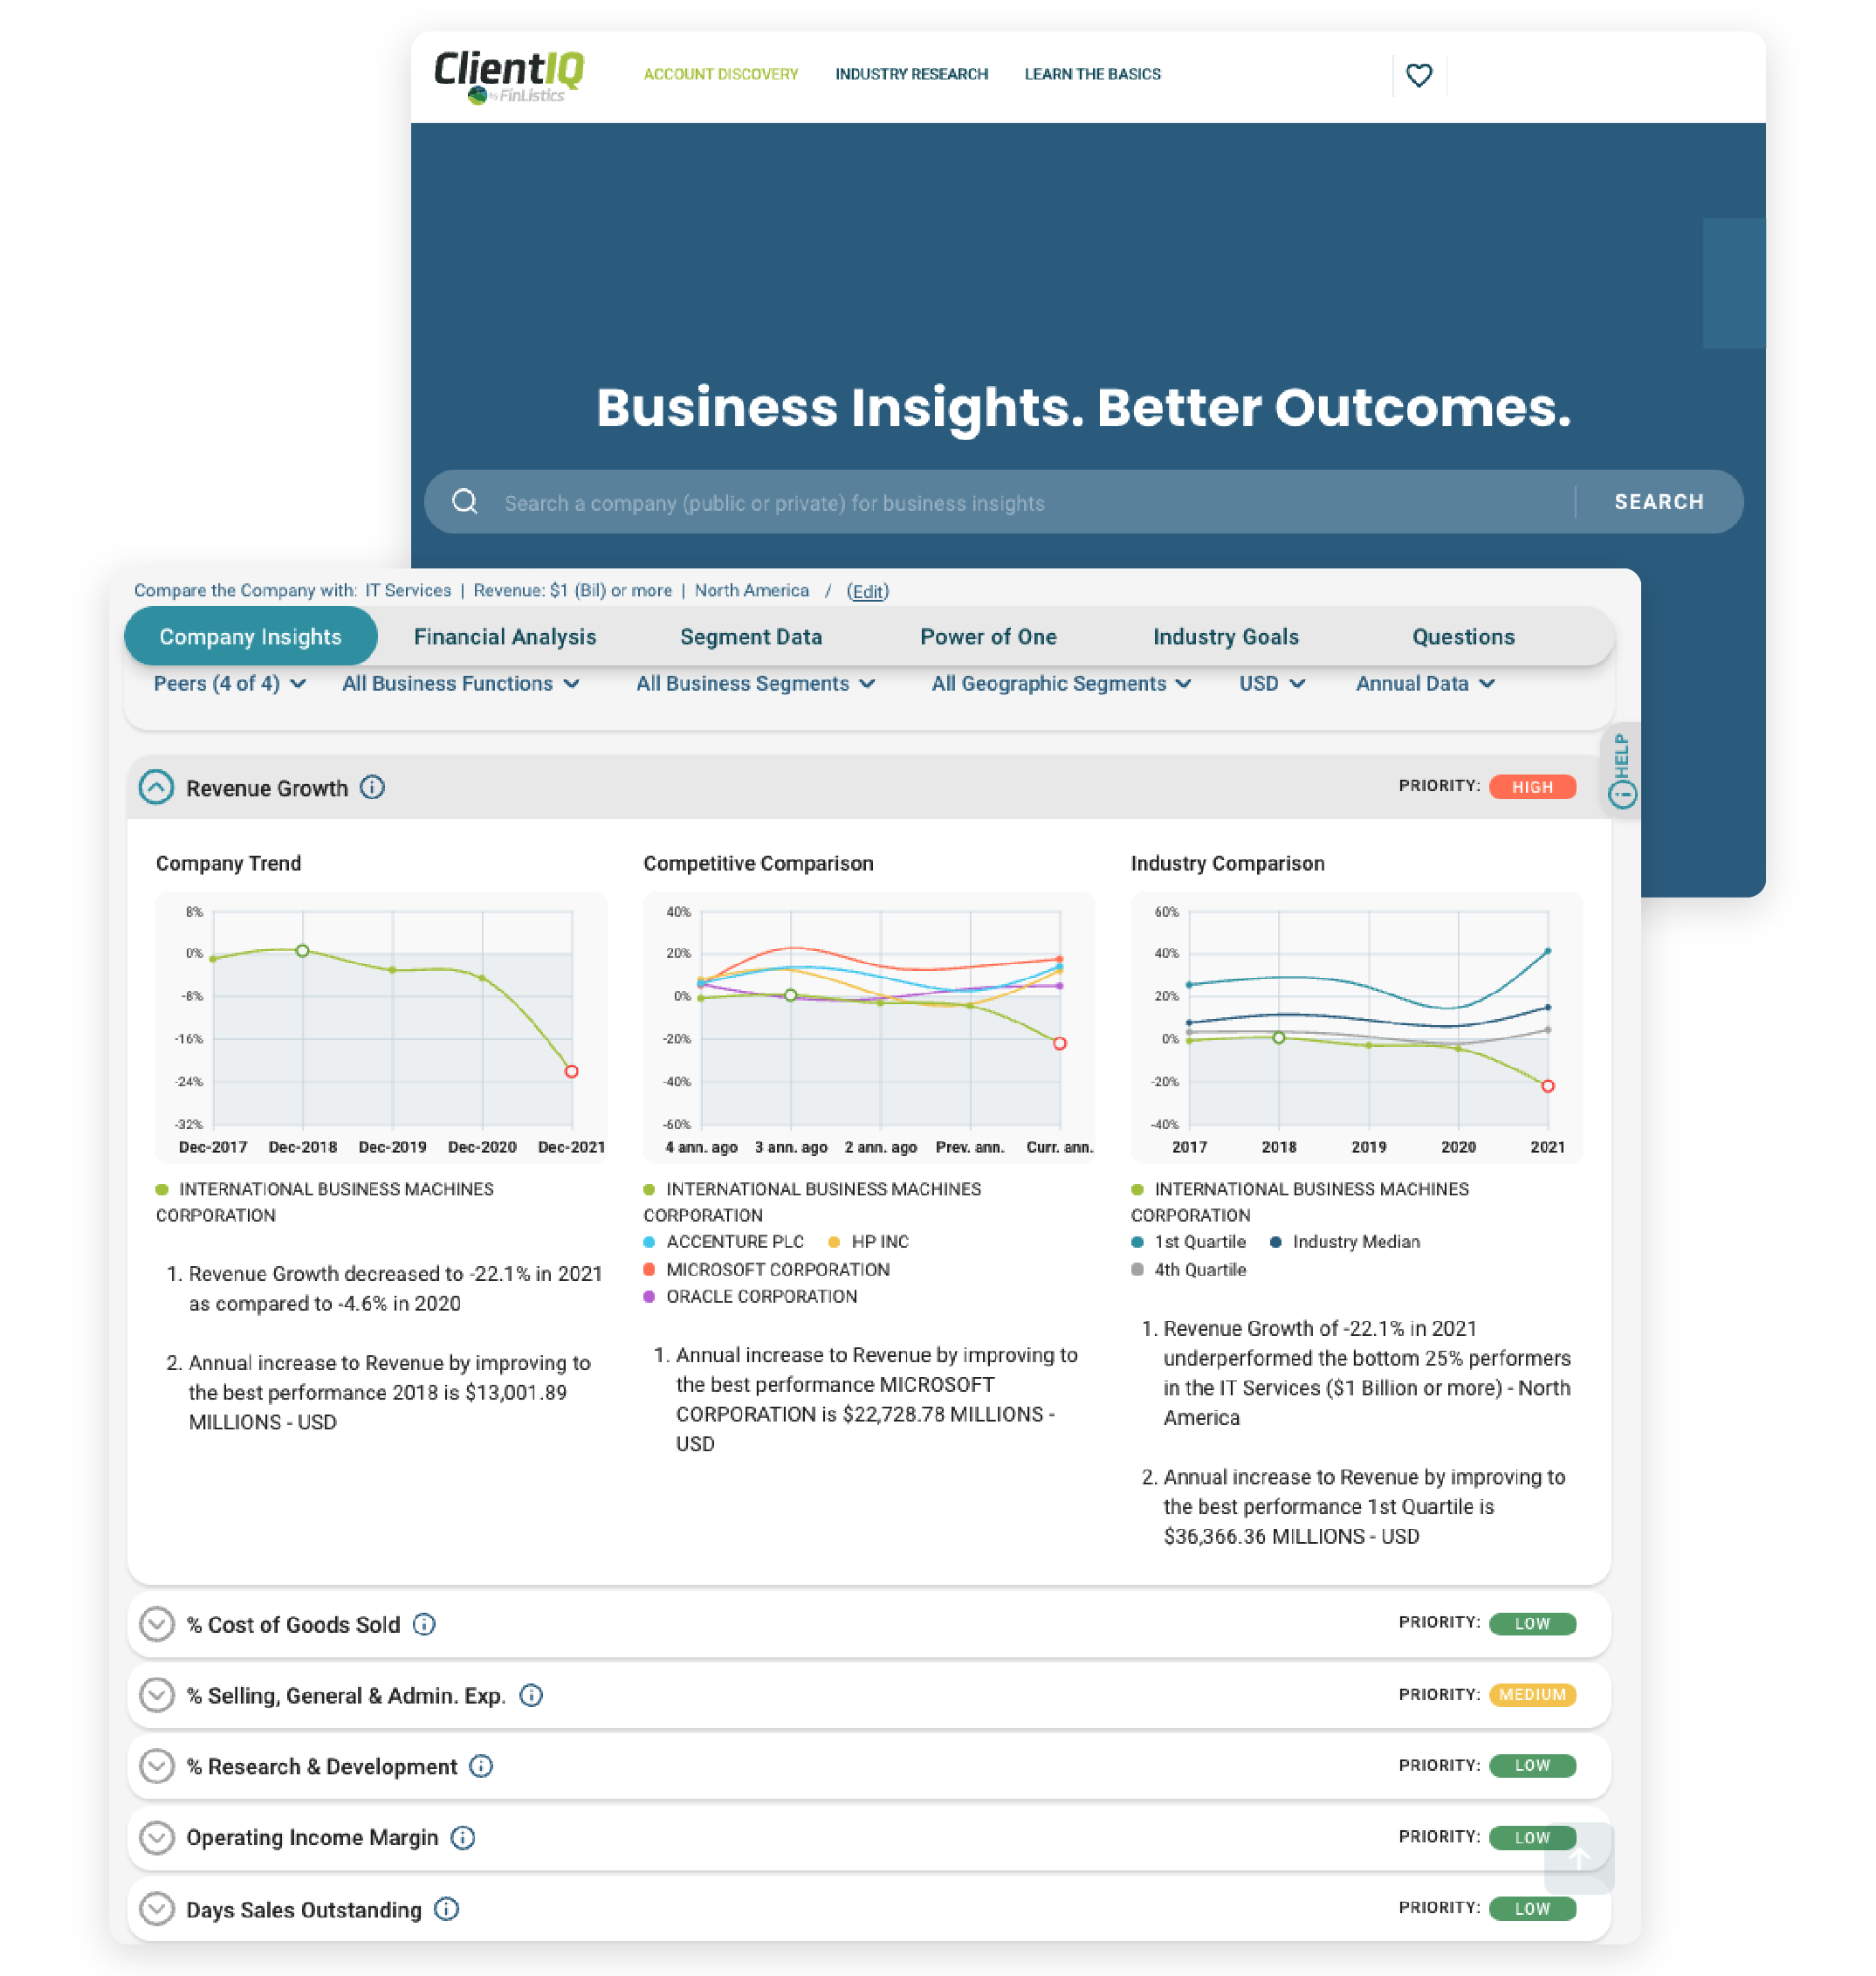Viewport: 1876px width, 1976px height.
Task: Select the Industry Goals tab
Action: (1224, 635)
